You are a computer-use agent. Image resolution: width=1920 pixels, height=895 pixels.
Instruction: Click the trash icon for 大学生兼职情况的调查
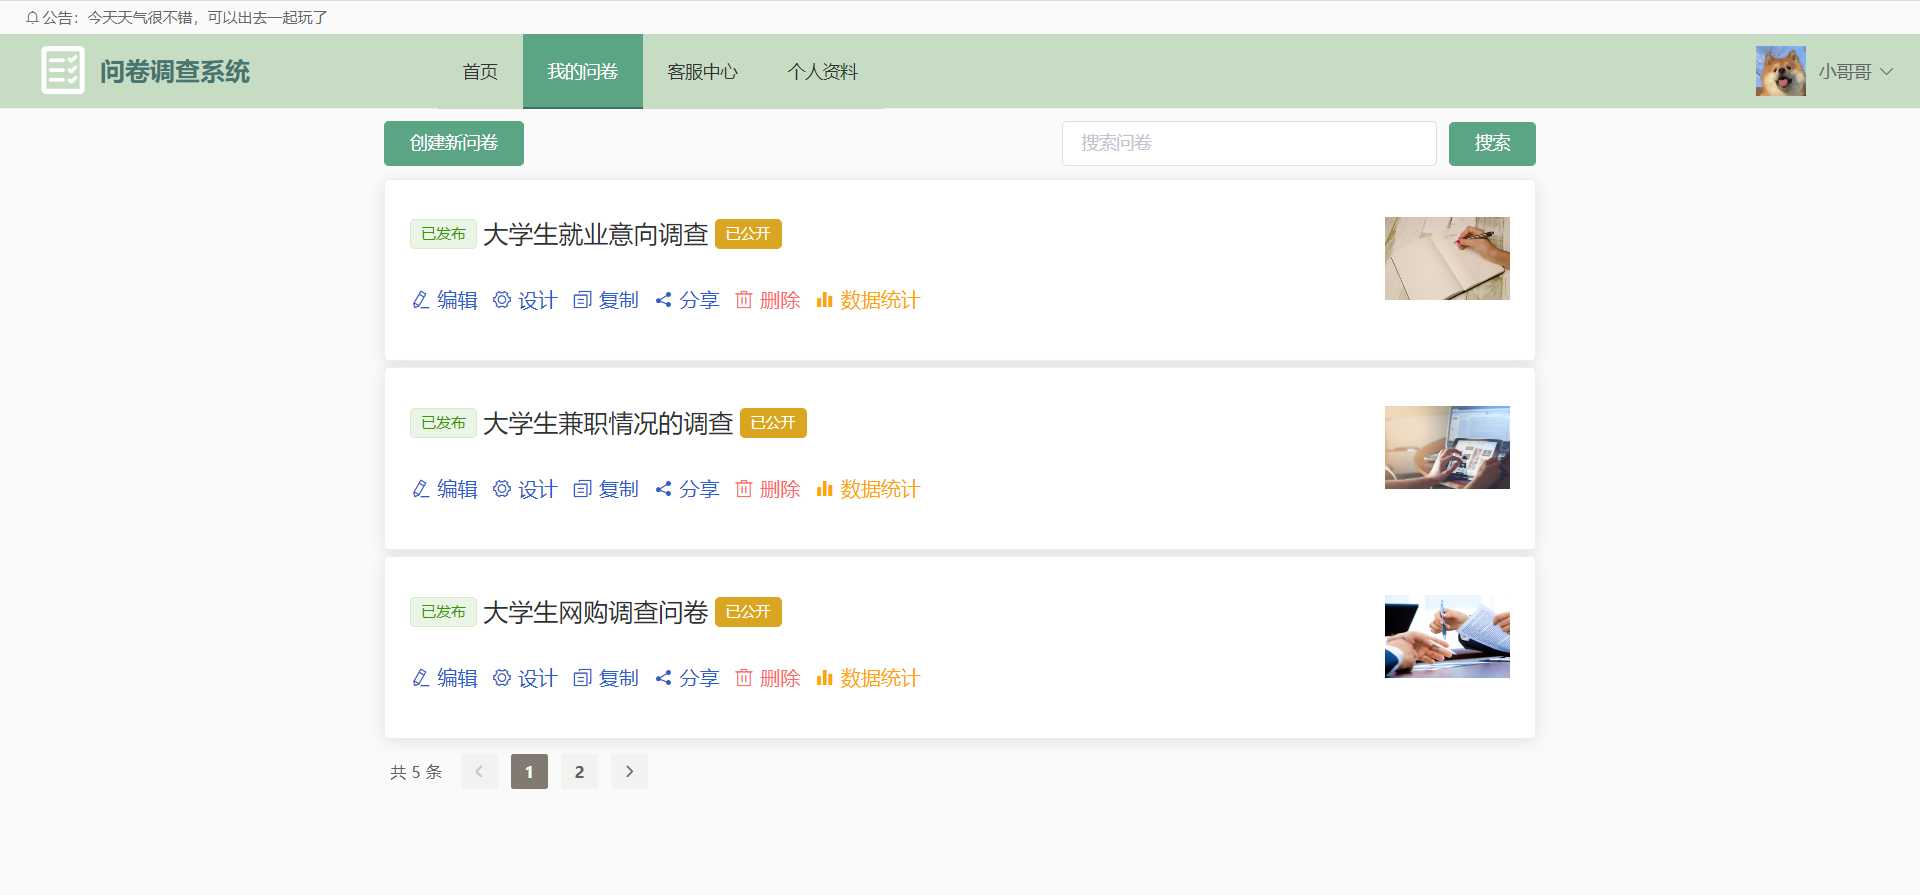coord(744,489)
